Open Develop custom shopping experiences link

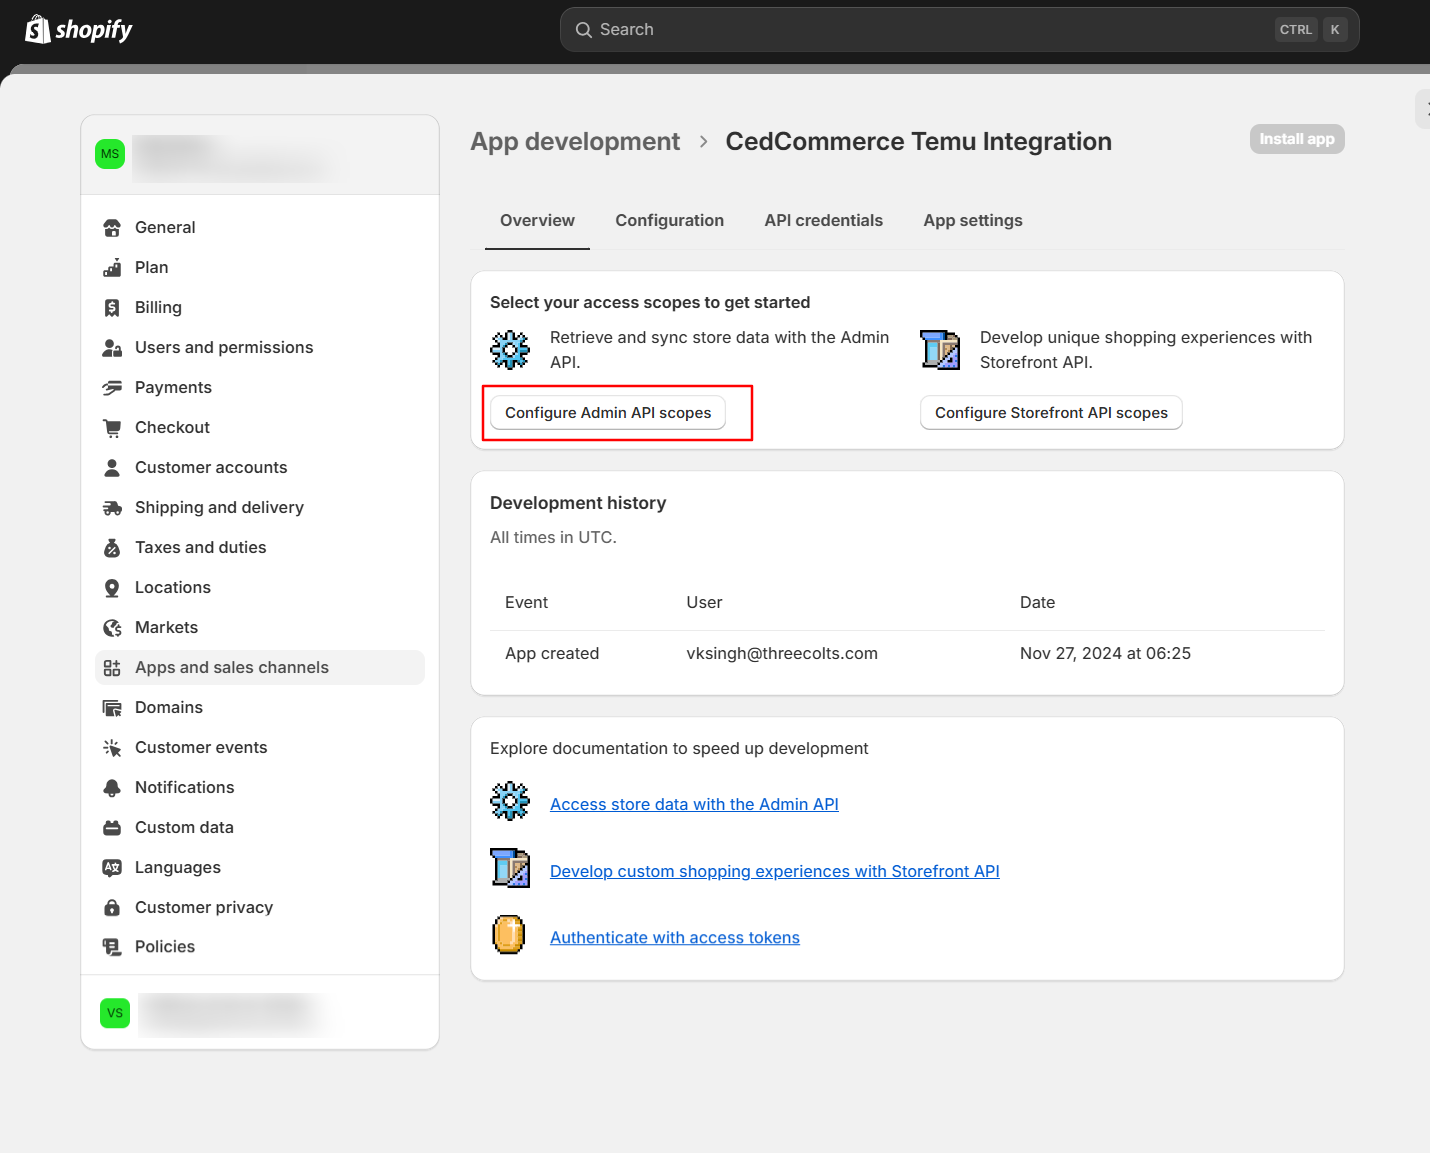(x=775, y=871)
